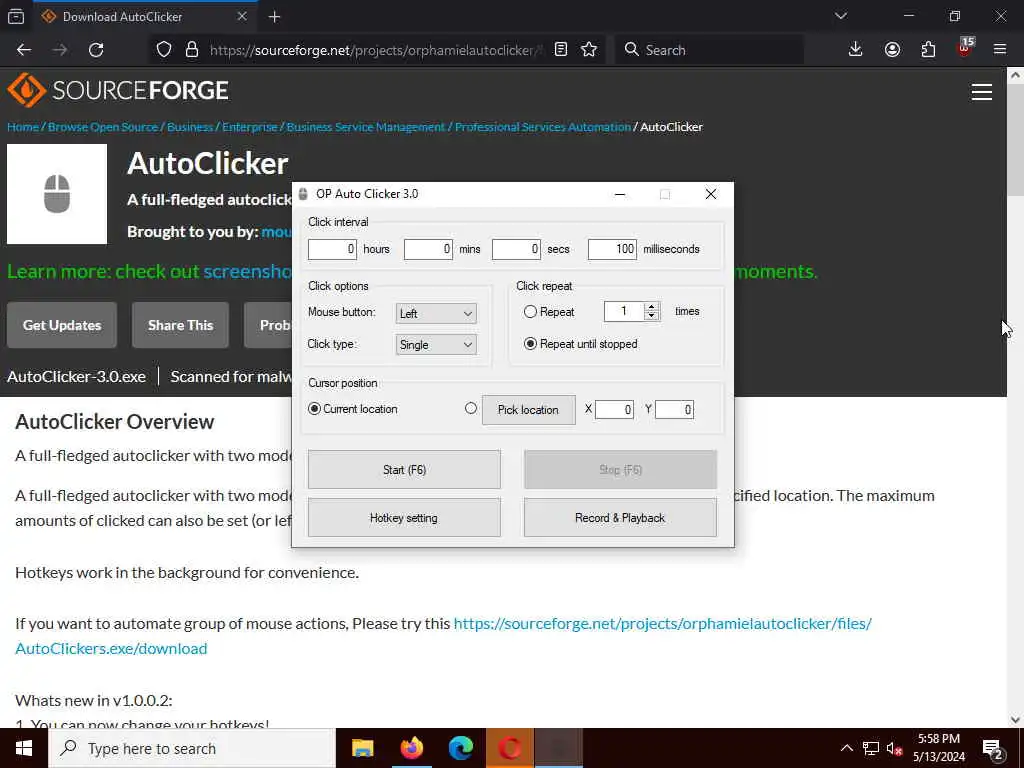Open Microsoft Edge from the taskbar
This screenshot has height=768, width=1024.
click(461, 748)
